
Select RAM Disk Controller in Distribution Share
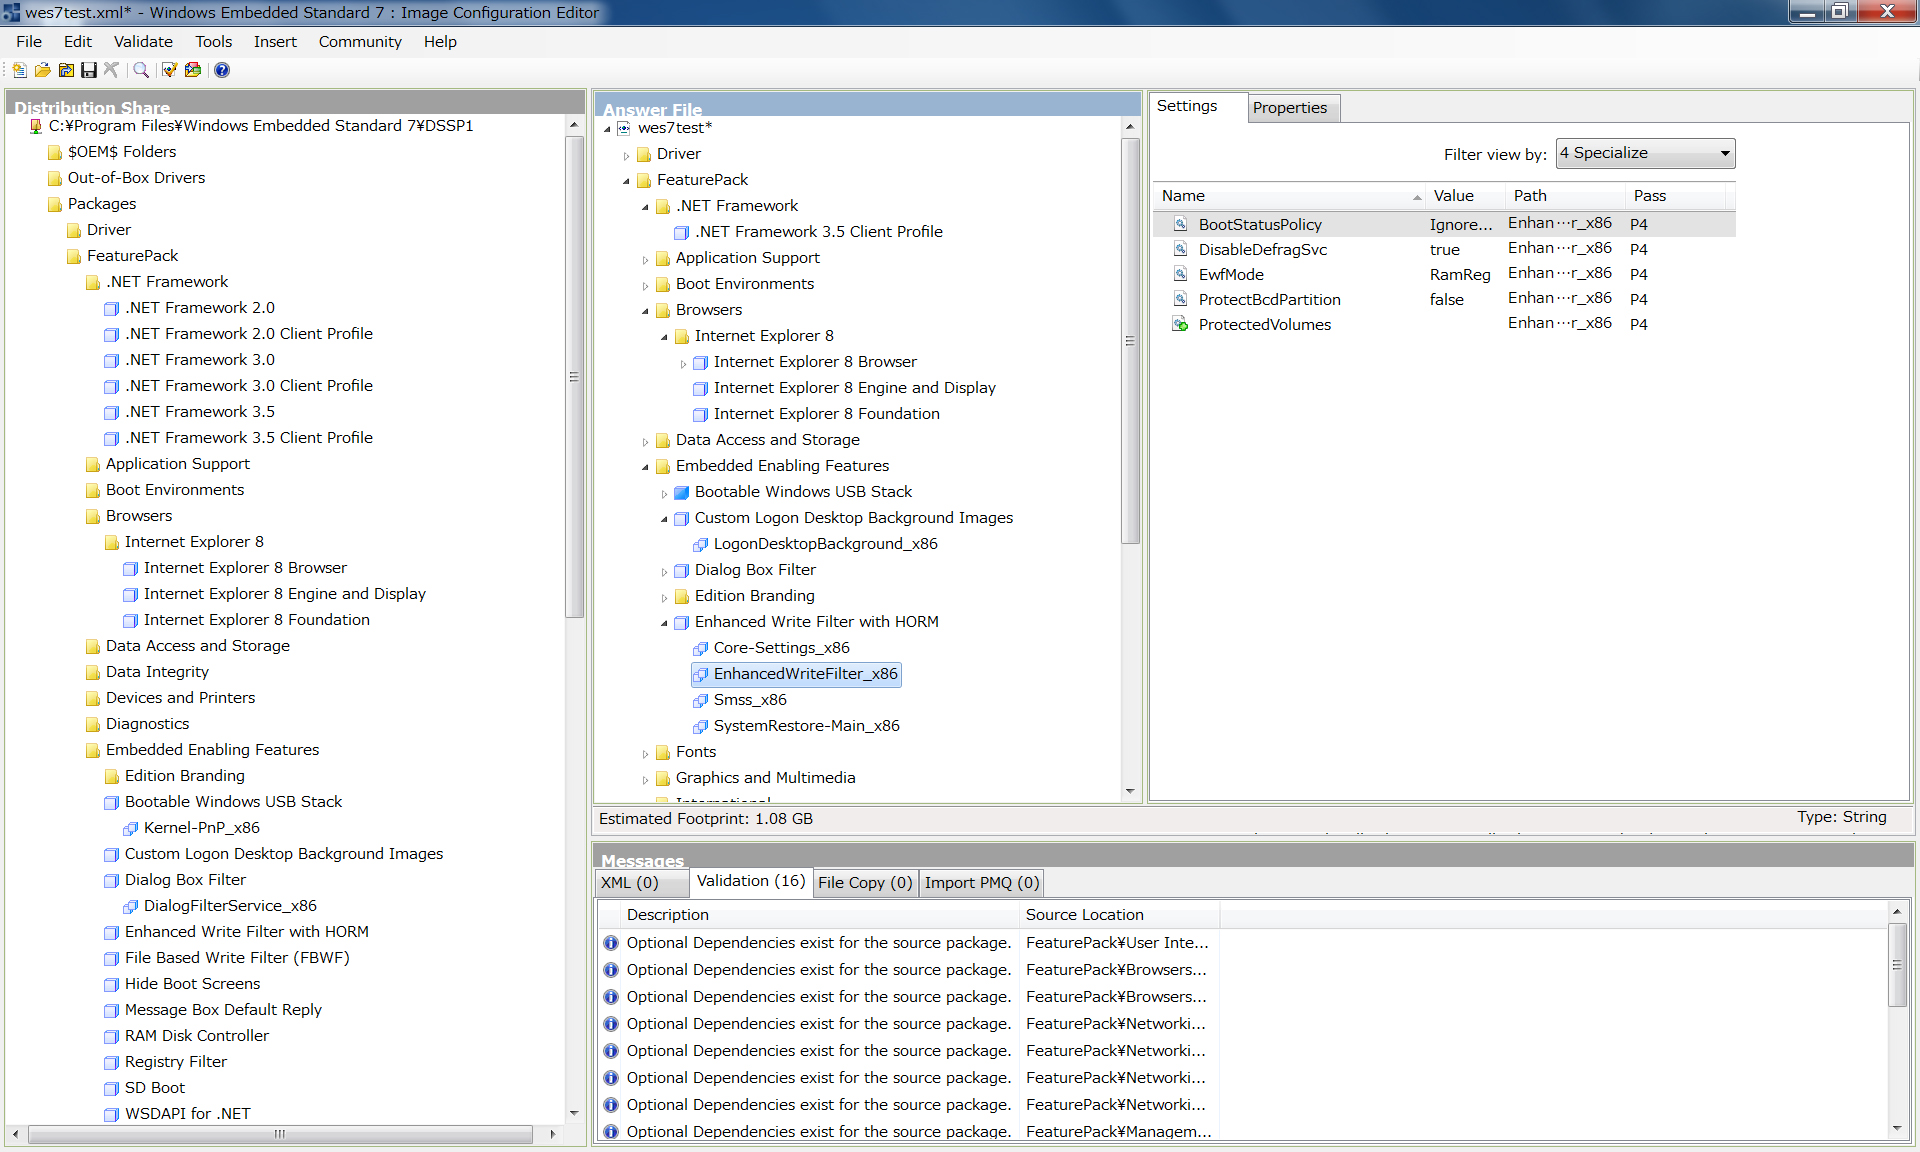[x=196, y=1036]
